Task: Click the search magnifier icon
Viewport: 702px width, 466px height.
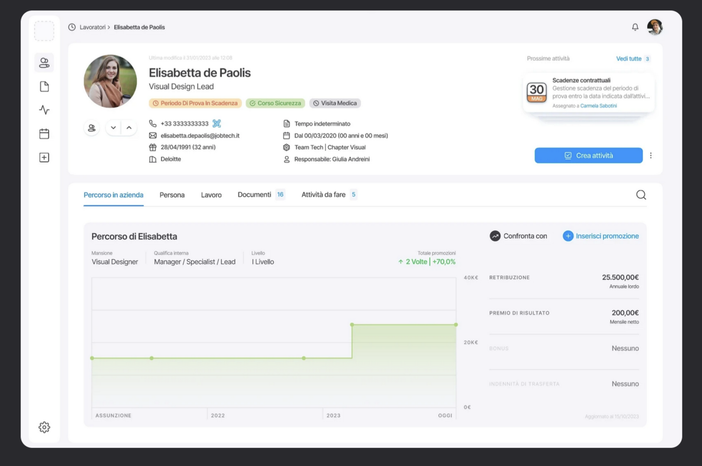Action: (641, 195)
